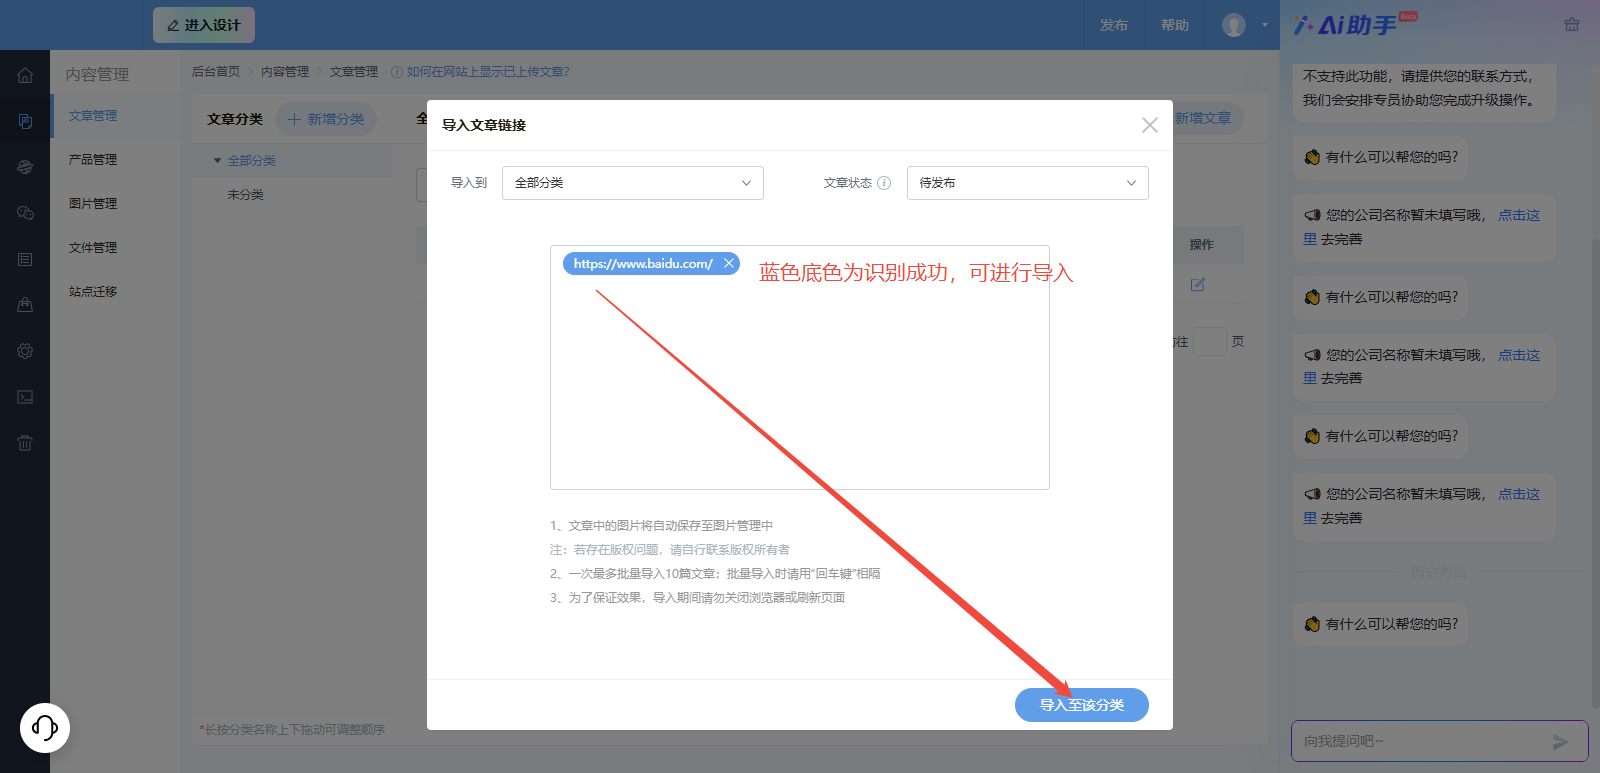
Task: Select 未分类 category
Action: click(245, 195)
